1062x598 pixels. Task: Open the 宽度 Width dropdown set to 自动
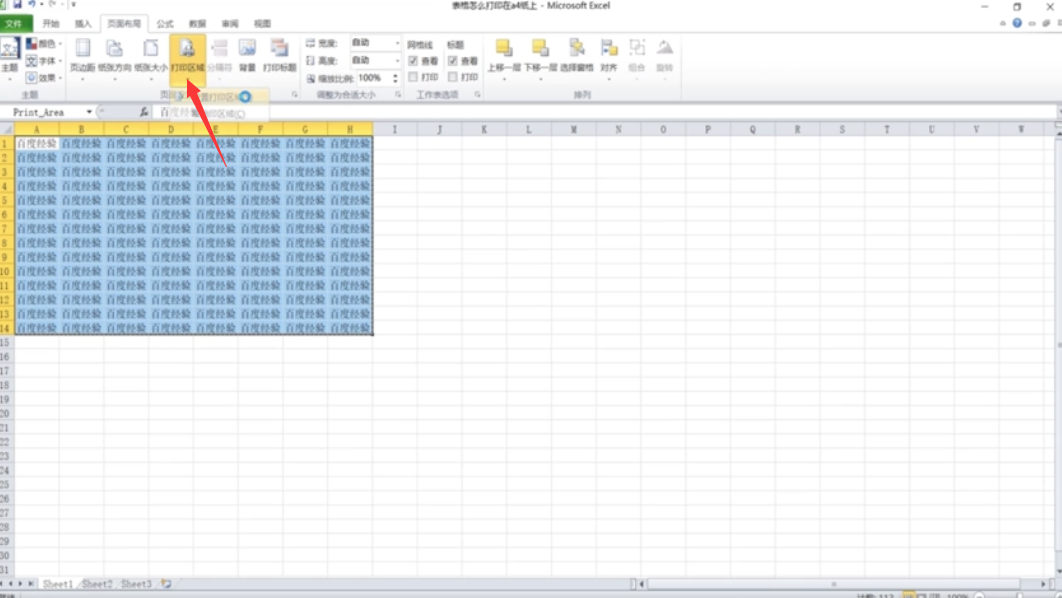[x=375, y=43]
